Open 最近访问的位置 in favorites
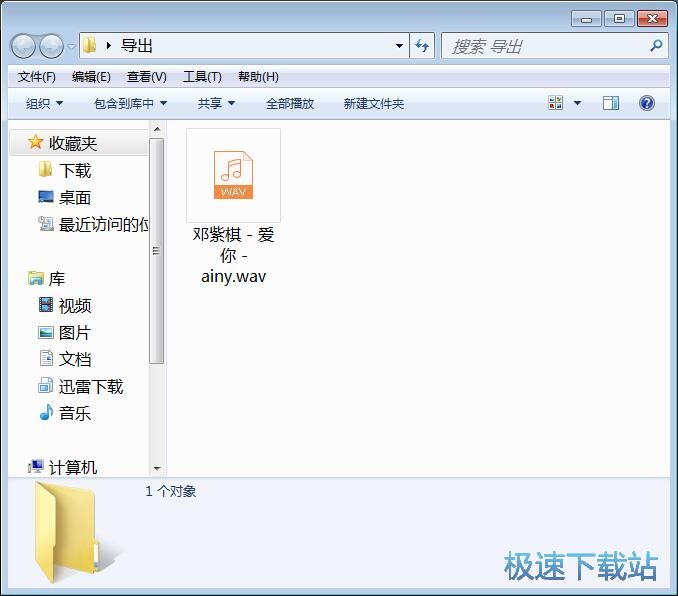 click(103, 224)
